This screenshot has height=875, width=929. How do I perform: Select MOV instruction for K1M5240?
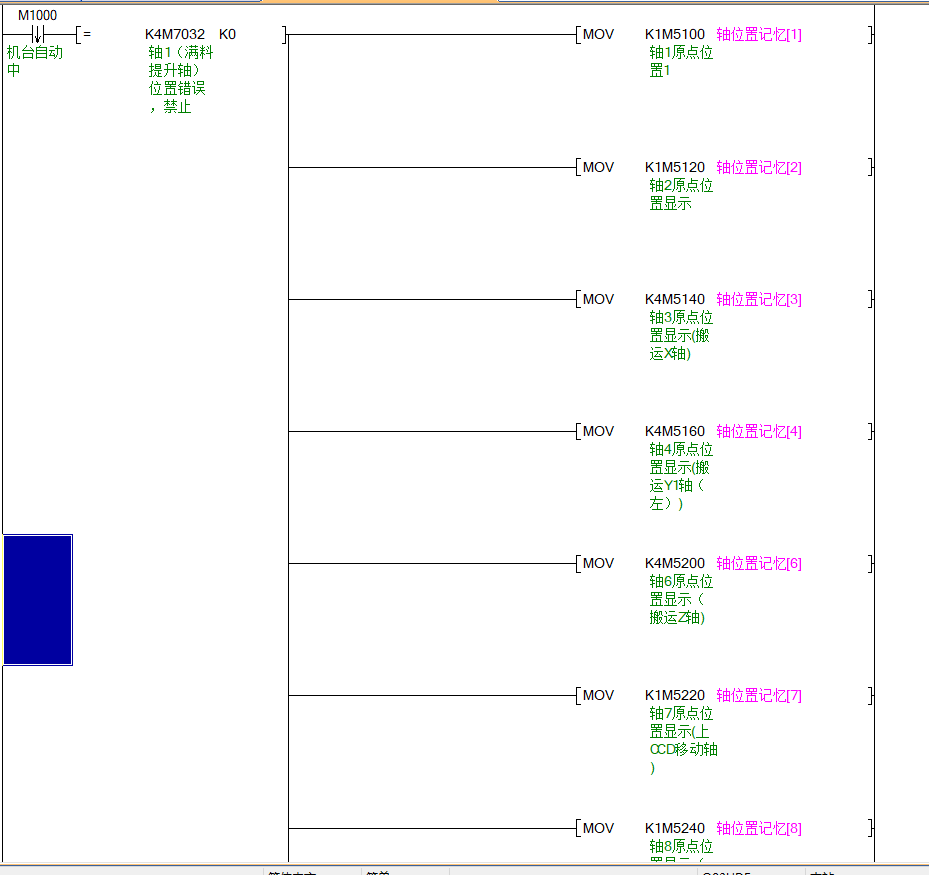pos(598,828)
